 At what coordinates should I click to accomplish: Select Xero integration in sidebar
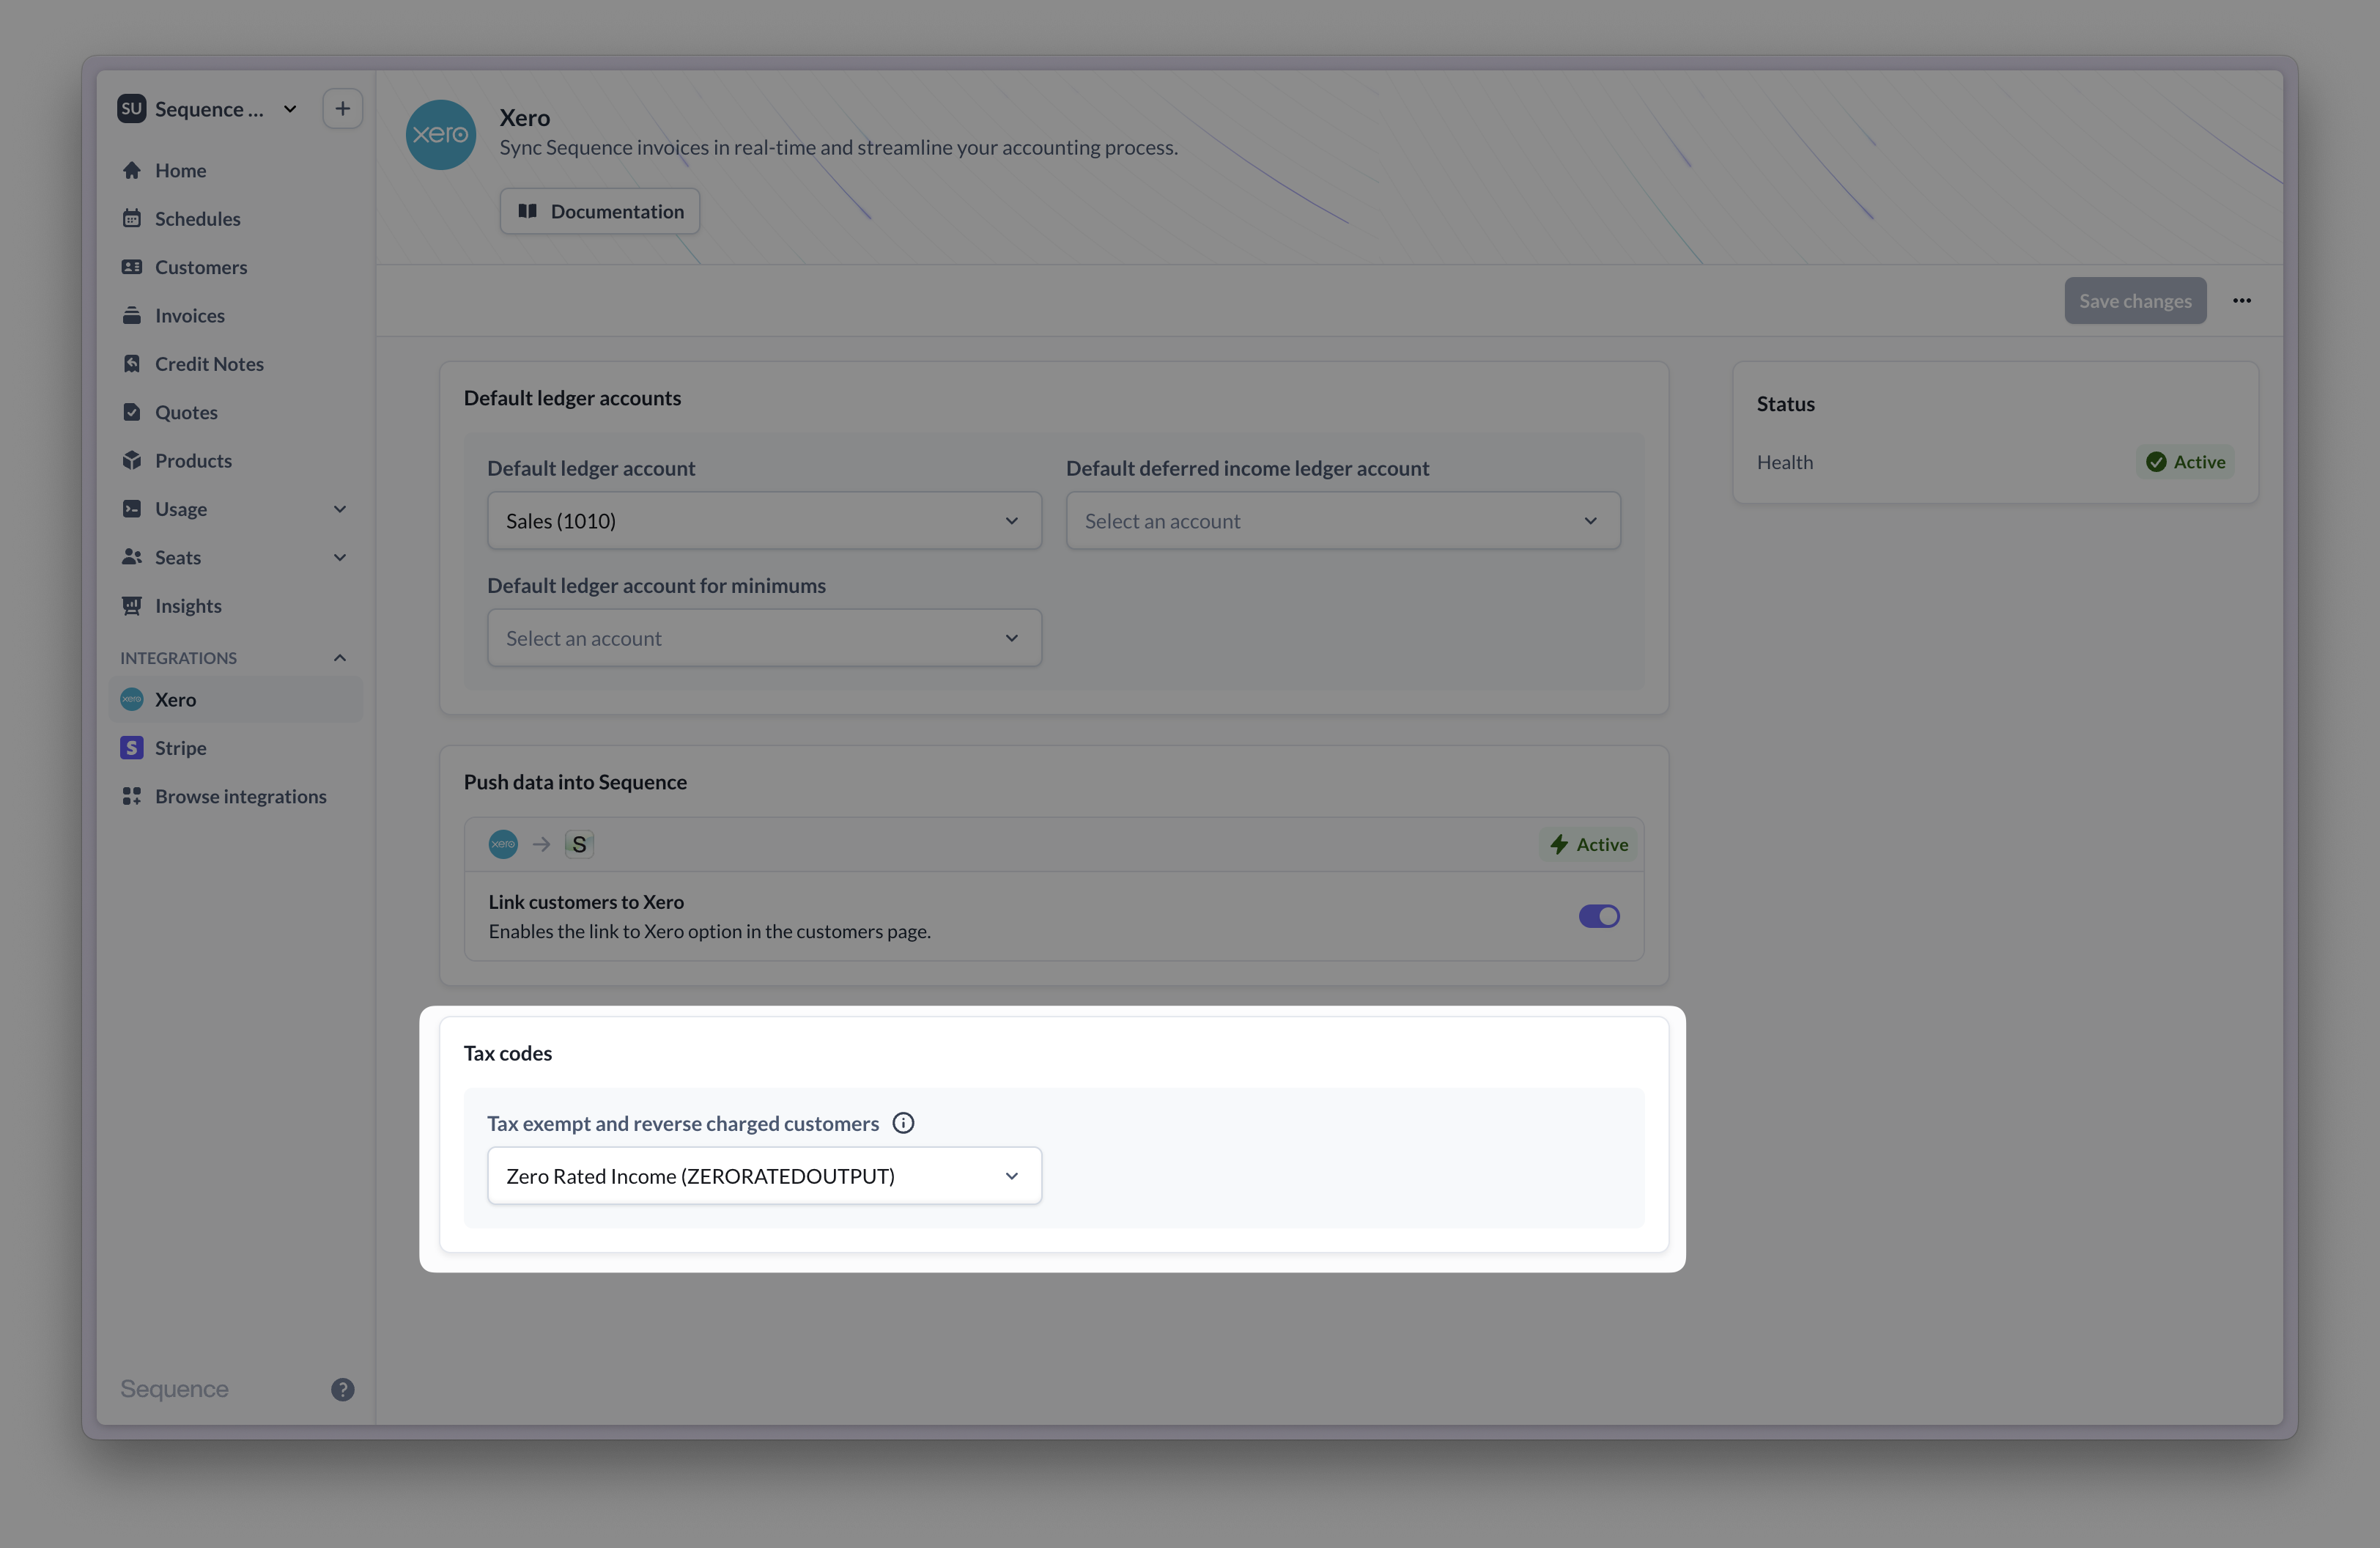[235, 699]
